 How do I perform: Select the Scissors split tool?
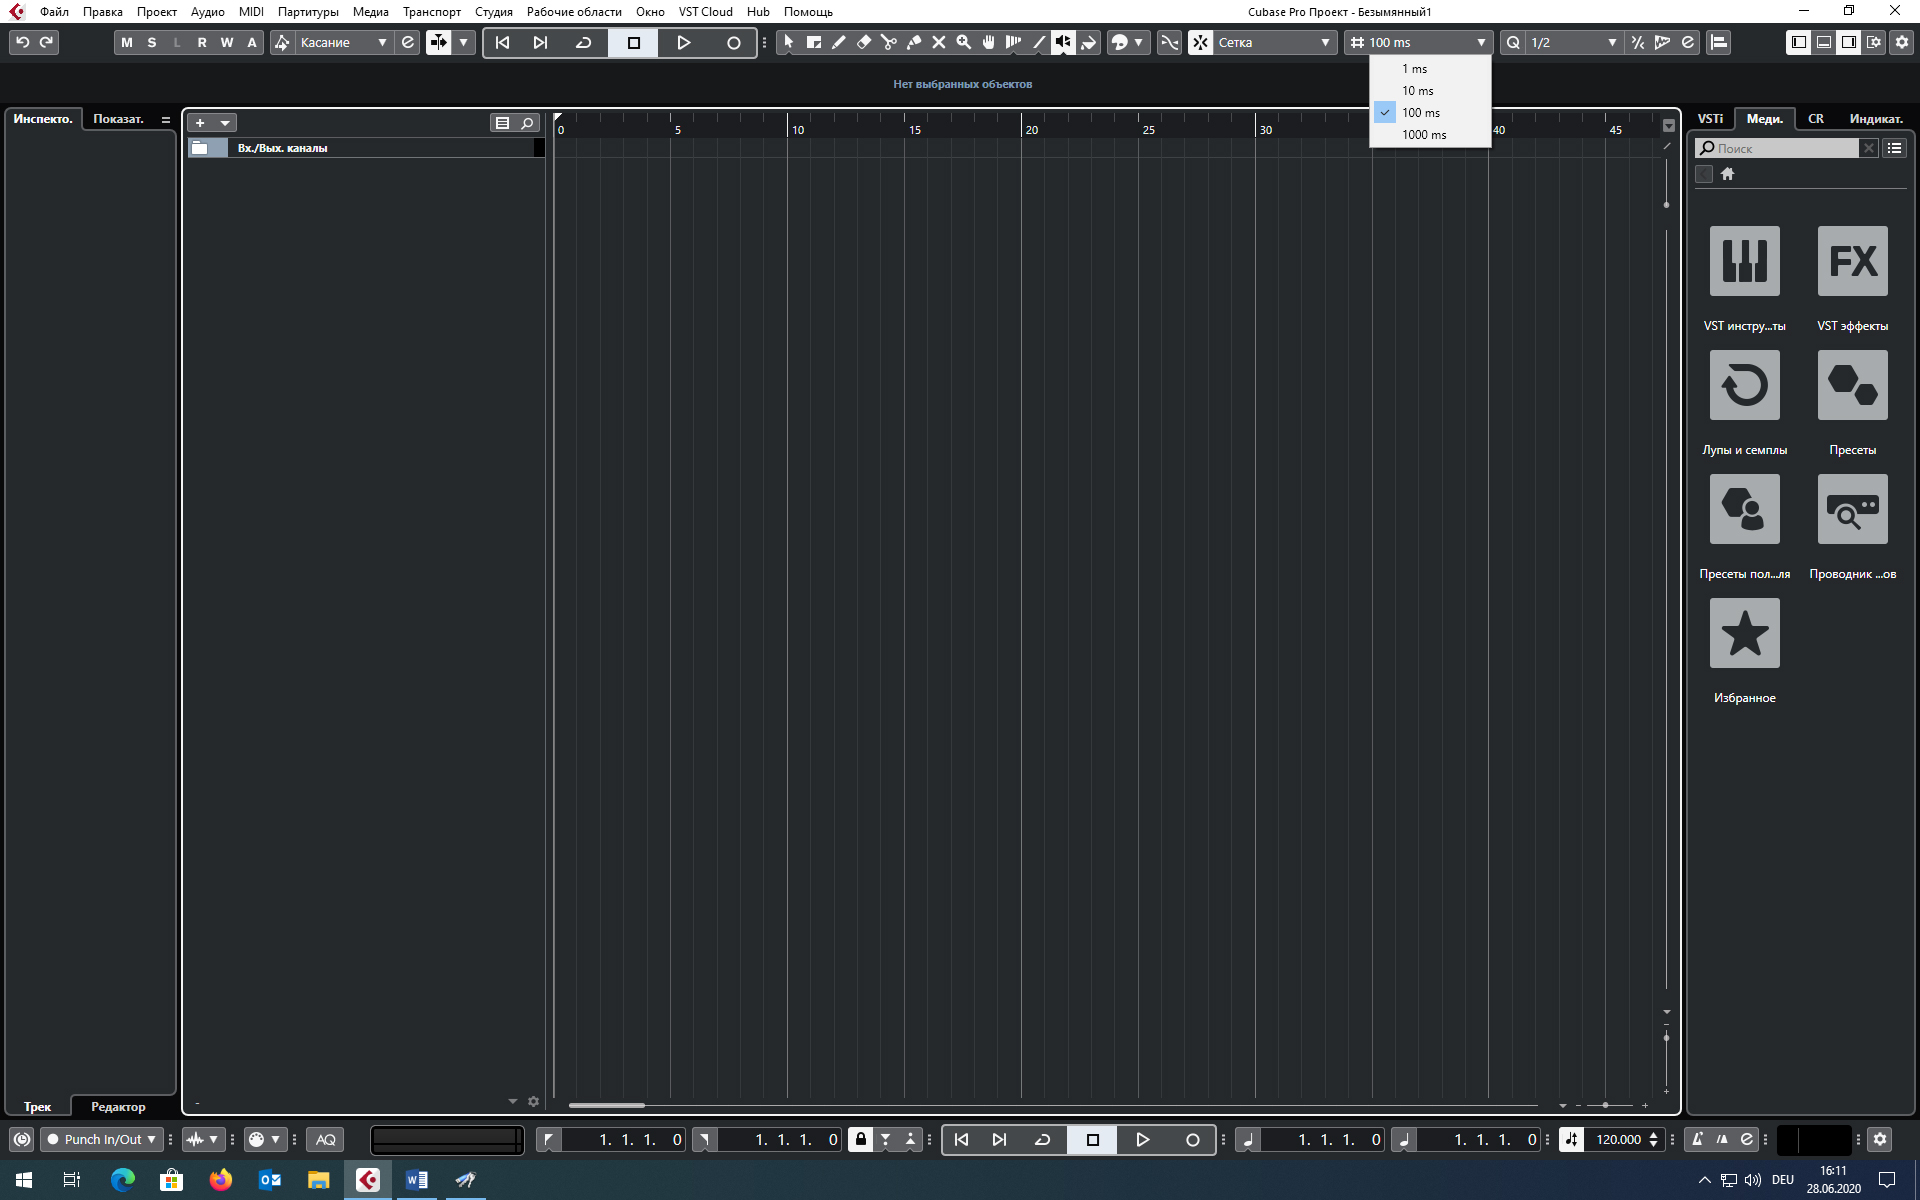click(x=889, y=42)
